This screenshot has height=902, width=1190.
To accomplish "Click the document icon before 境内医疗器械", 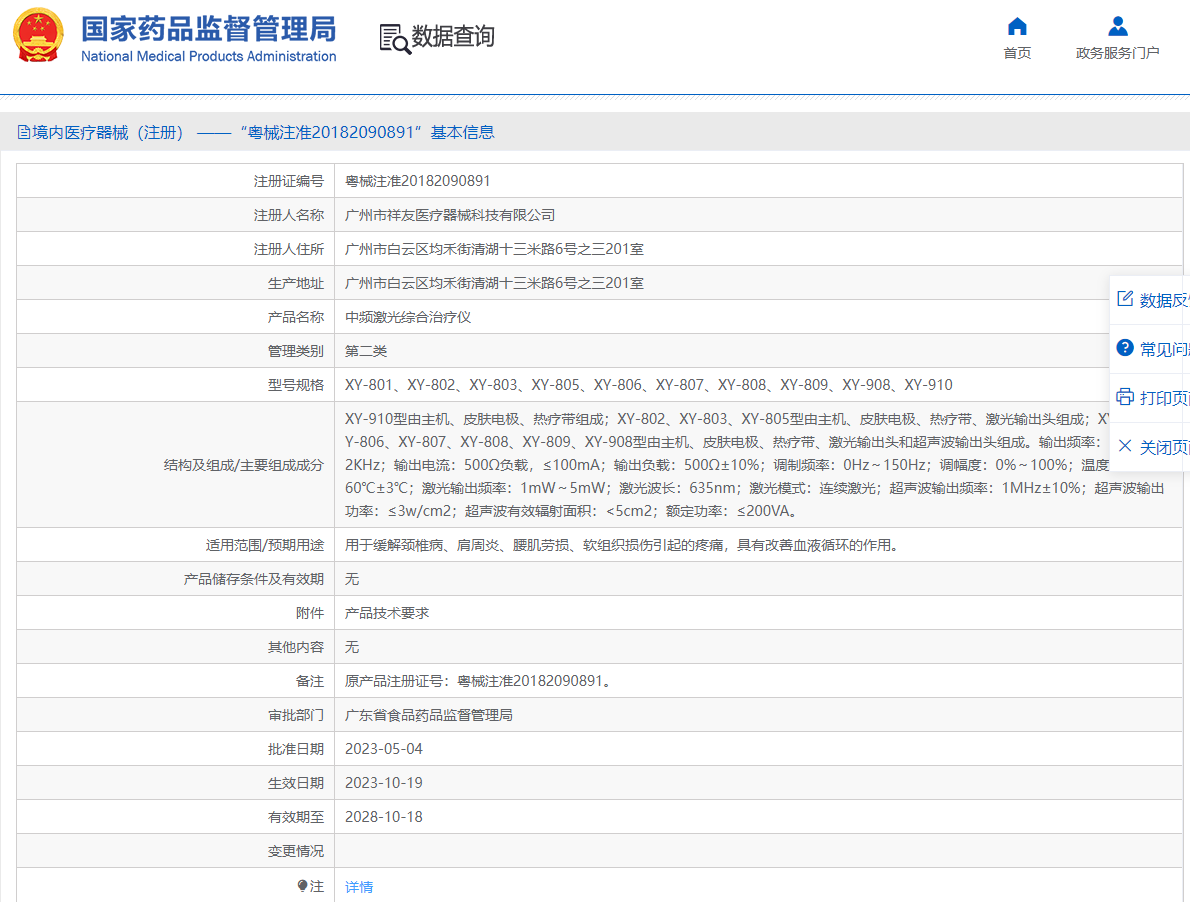I will [x=24, y=133].
